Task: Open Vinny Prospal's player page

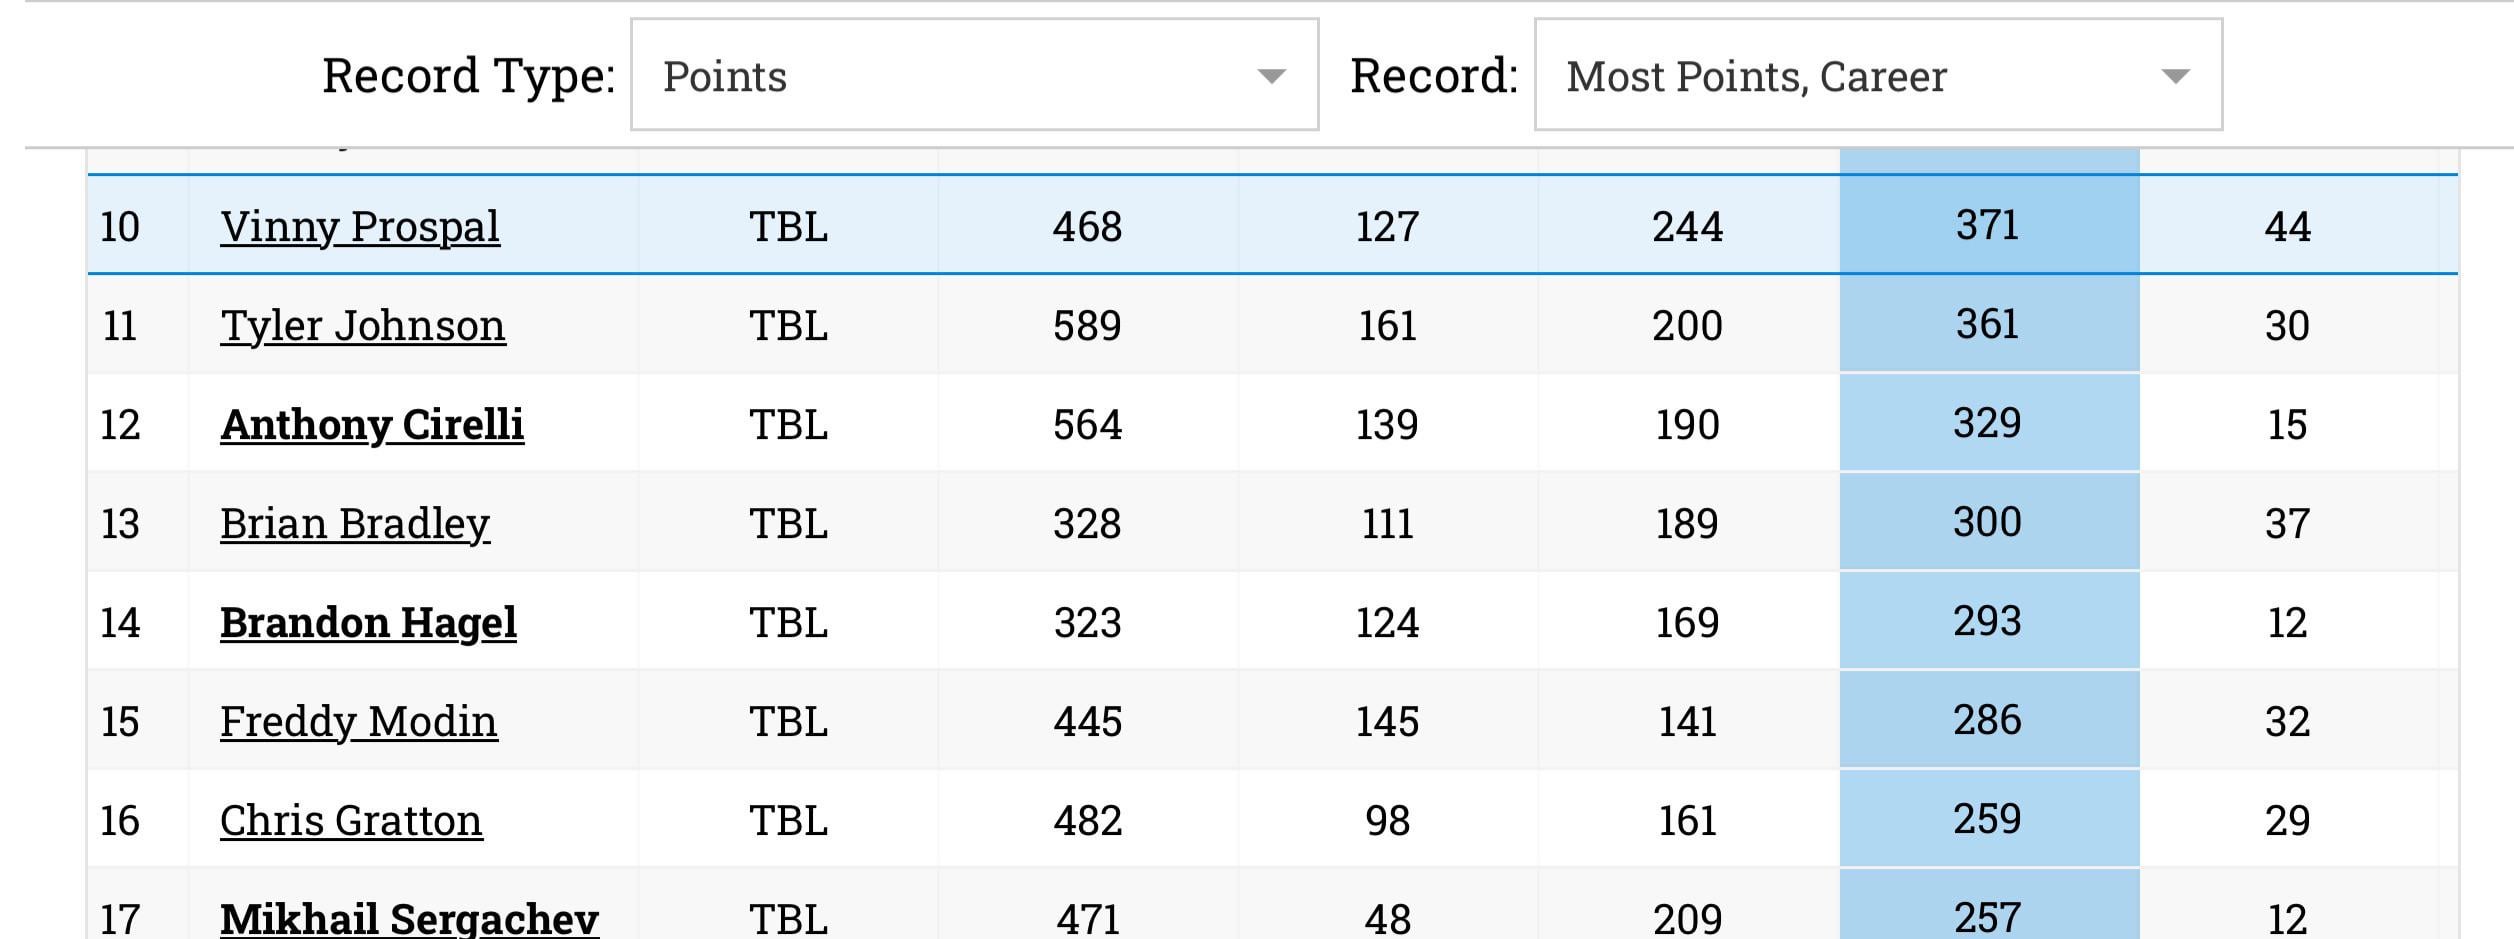Action: tap(359, 226)
